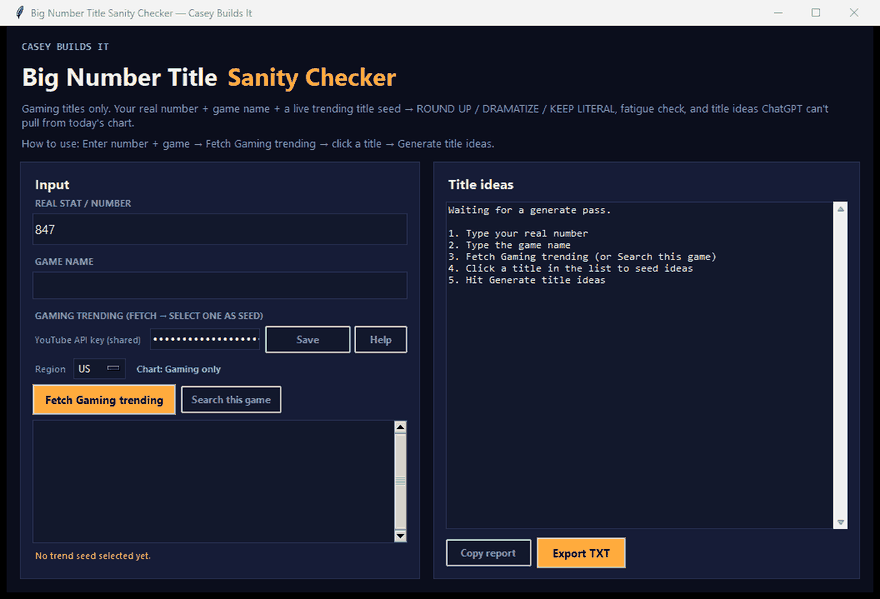The width and height of the screenshot is (880, 599).
Task: Click the line '1. Type your real number'
Action: (518, 234)
